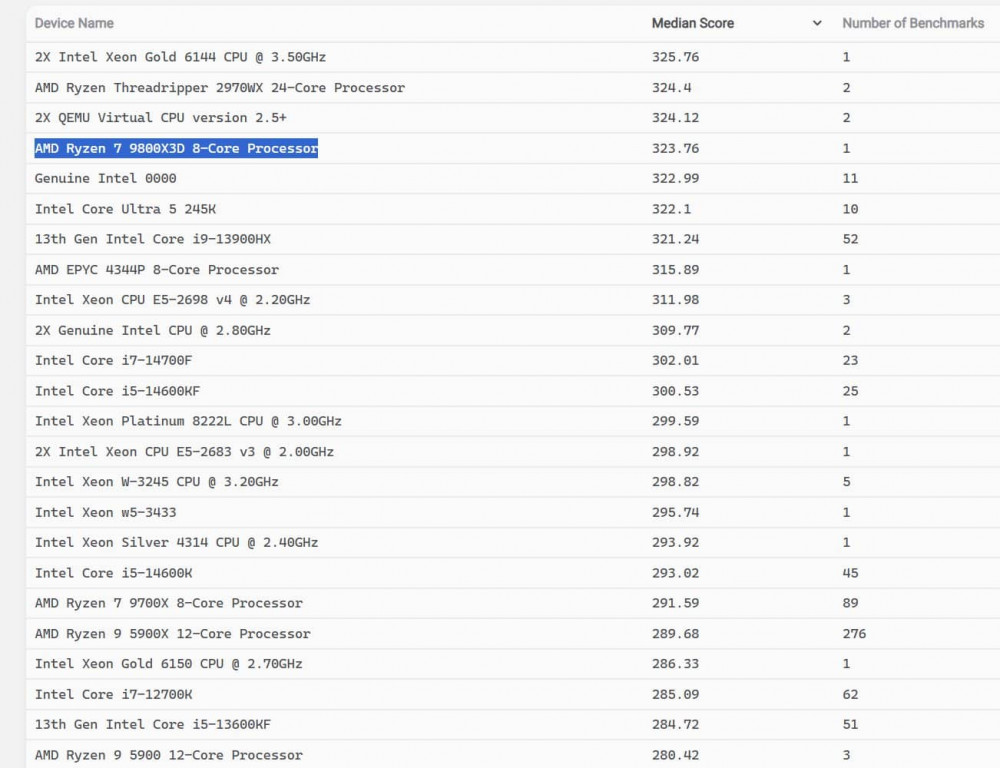The image size is (1000, 768).
Task: Click benchmark count 52 for i9-13900HX
Action: [850, 239]
